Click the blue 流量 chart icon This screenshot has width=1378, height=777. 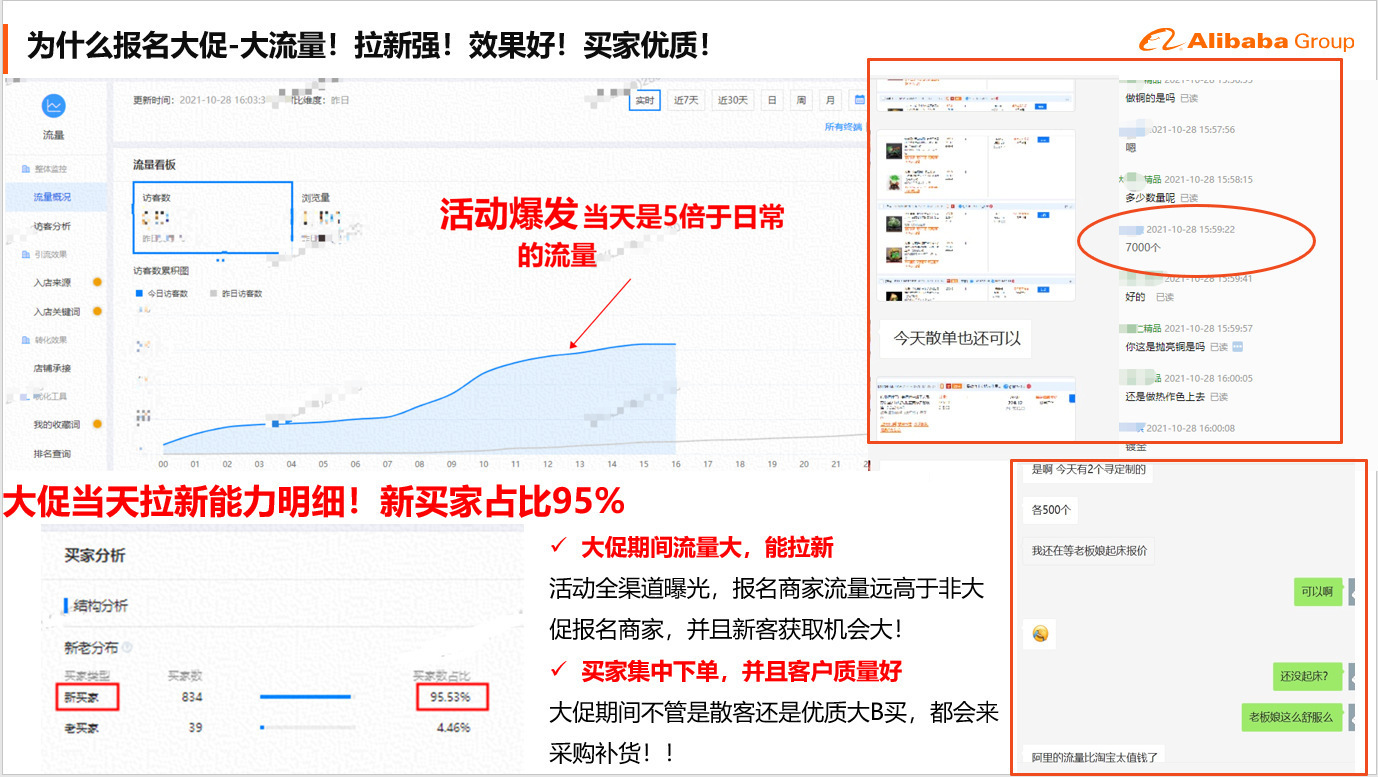pos(53,105)
